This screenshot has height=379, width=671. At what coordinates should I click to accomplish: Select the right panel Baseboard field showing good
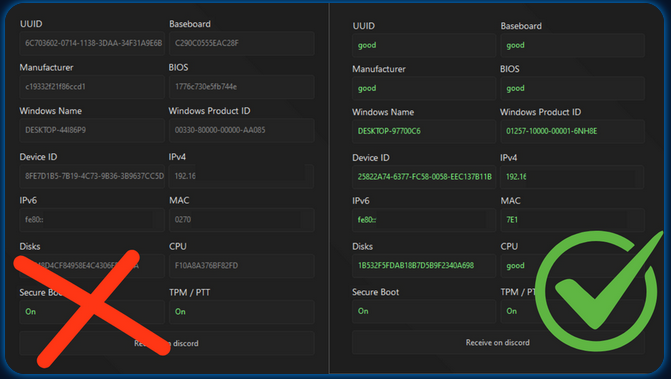(573, 45)
